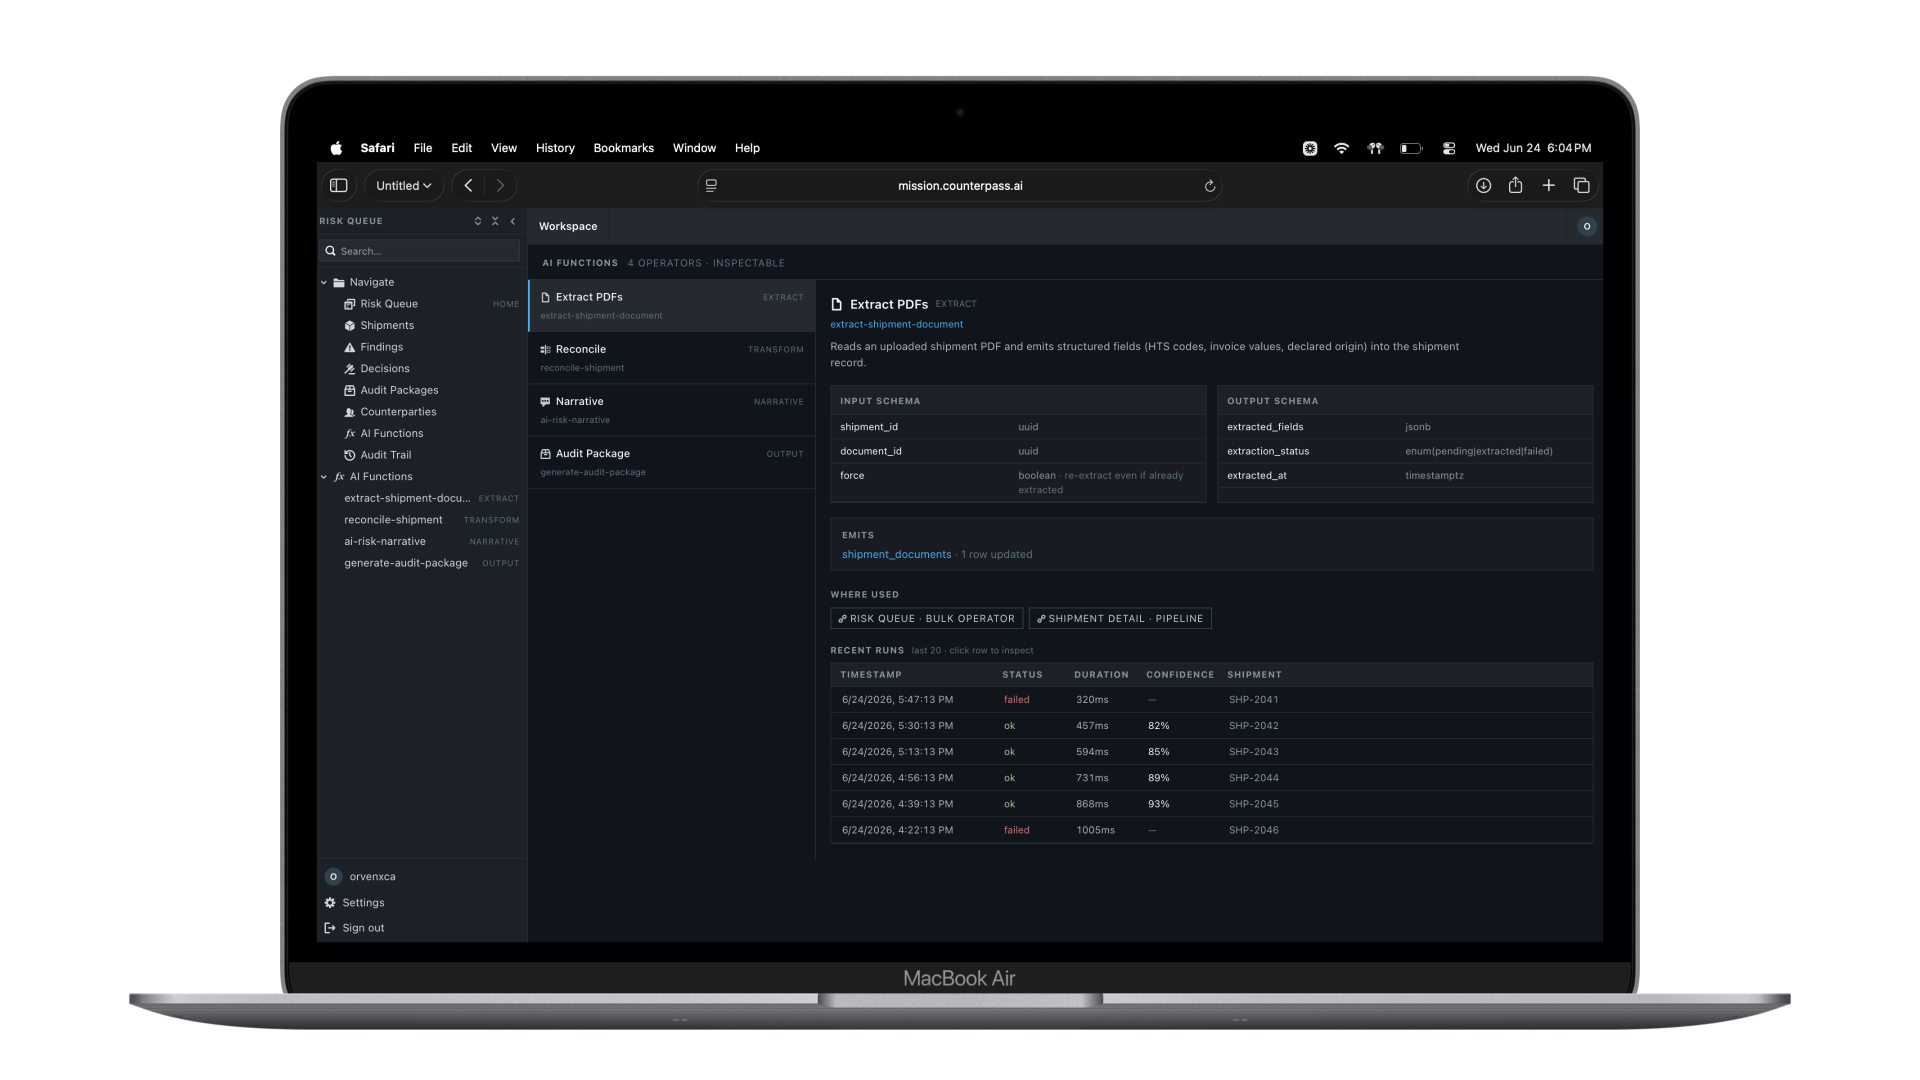Select the Audit Package operator card
The image size is (1920, 1080).
[x=672, y=462]
